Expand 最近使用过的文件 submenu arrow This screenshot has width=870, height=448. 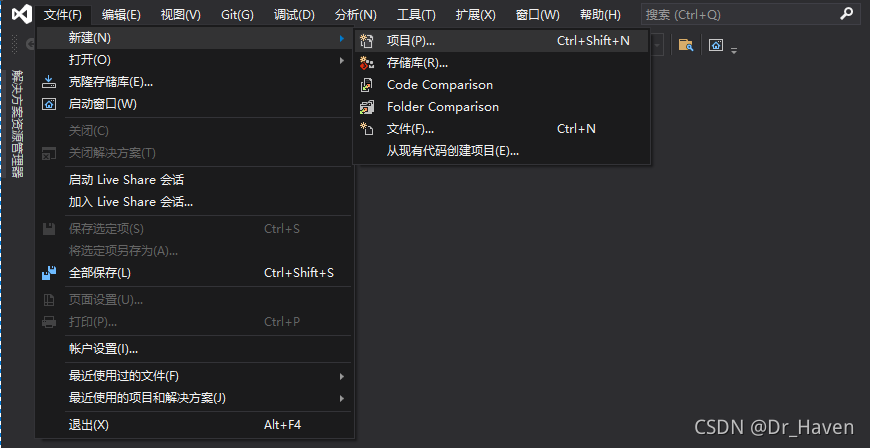click(342, 376)
